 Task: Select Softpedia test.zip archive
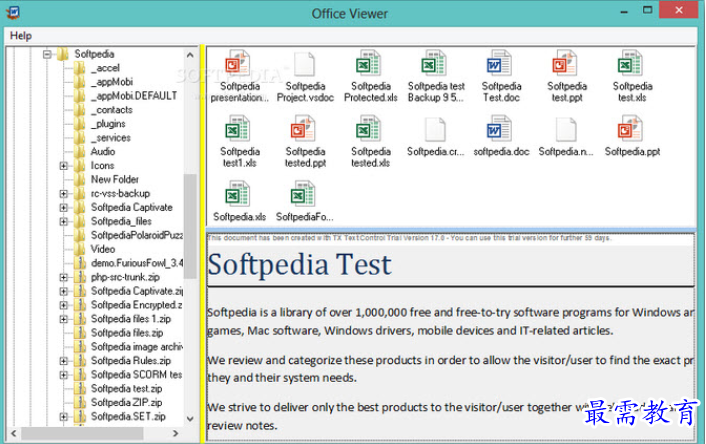[127, 389]
